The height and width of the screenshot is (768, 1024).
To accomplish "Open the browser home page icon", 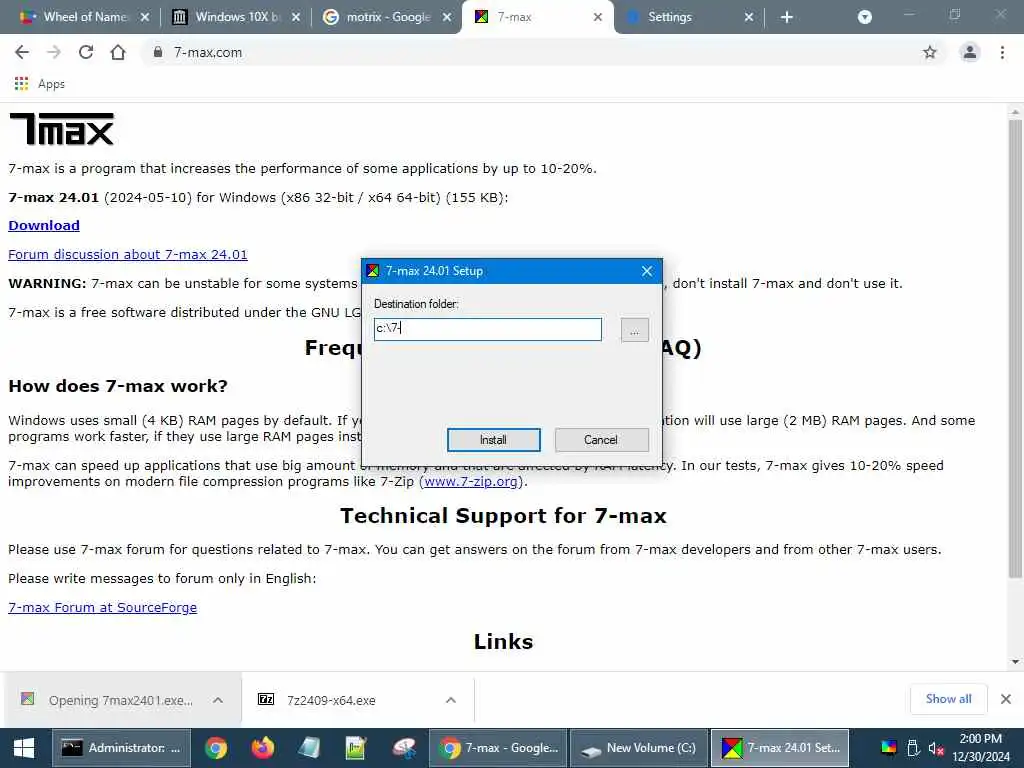I will coord(118,52).
